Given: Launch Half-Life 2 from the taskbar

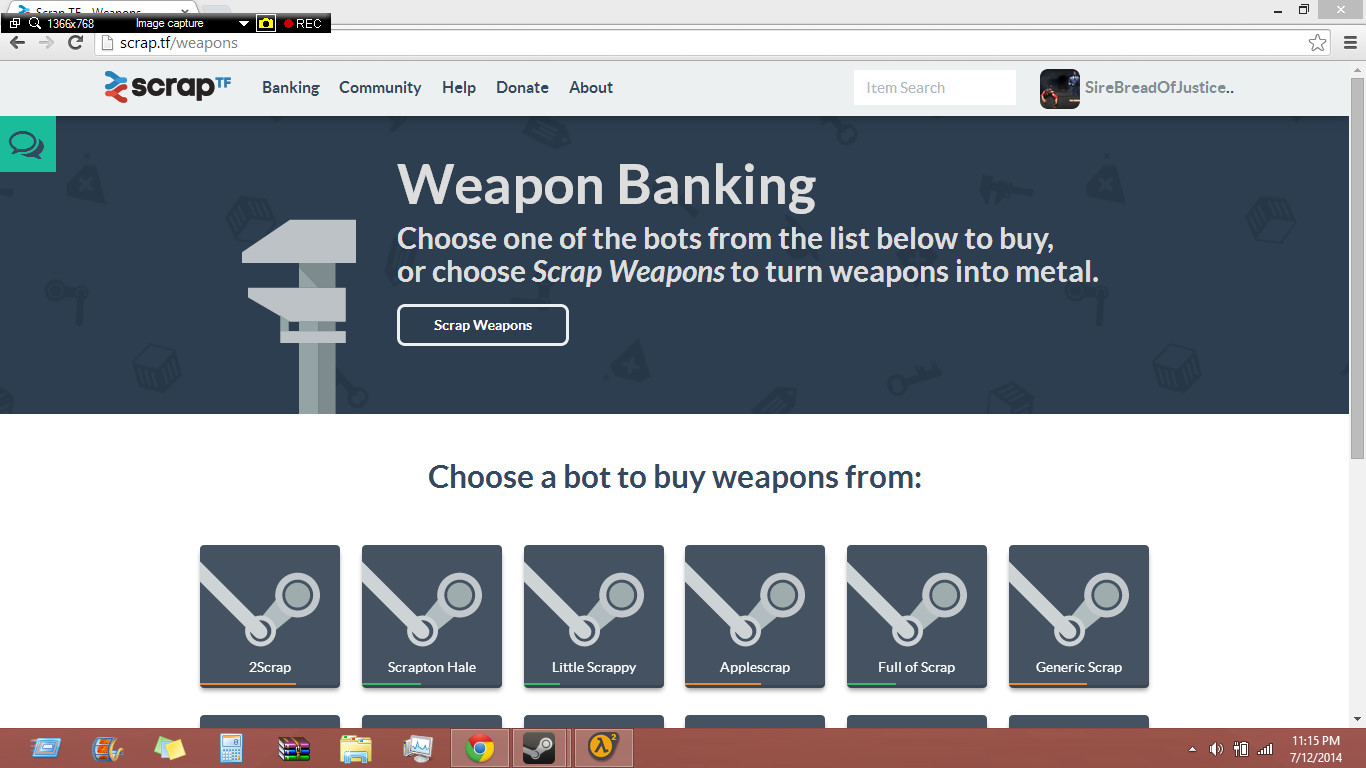Looking at the screenshot, I should pos(603,748).
